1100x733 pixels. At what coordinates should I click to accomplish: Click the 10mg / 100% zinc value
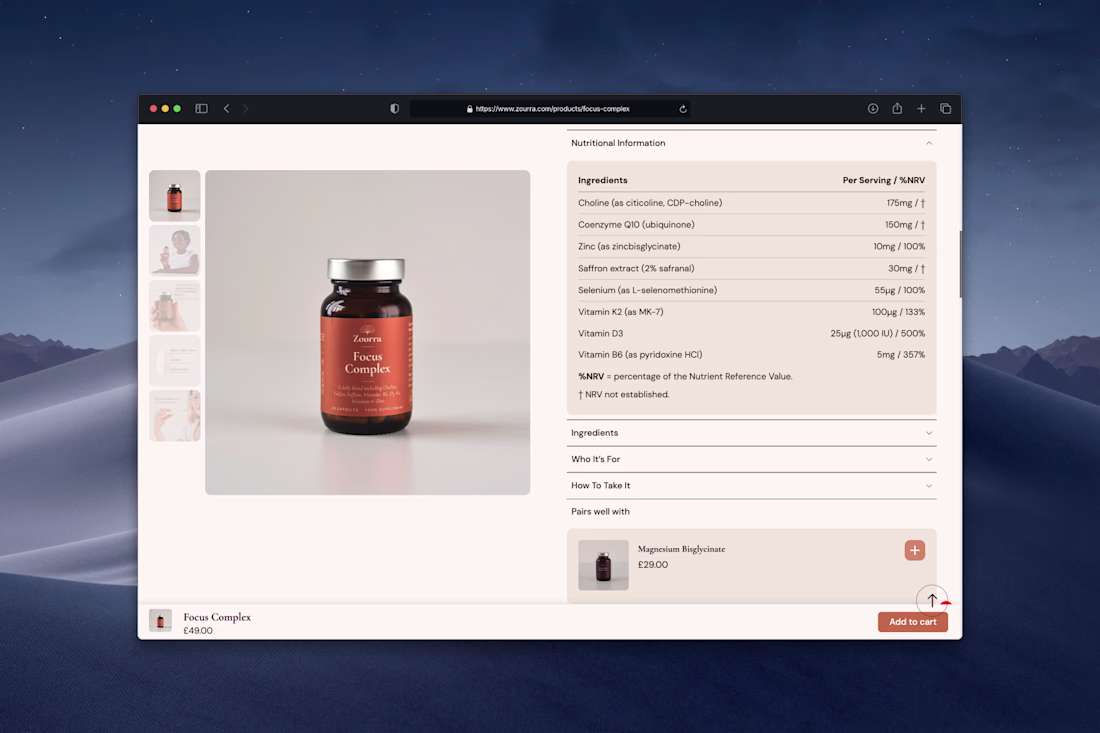[x=899, y=247]
